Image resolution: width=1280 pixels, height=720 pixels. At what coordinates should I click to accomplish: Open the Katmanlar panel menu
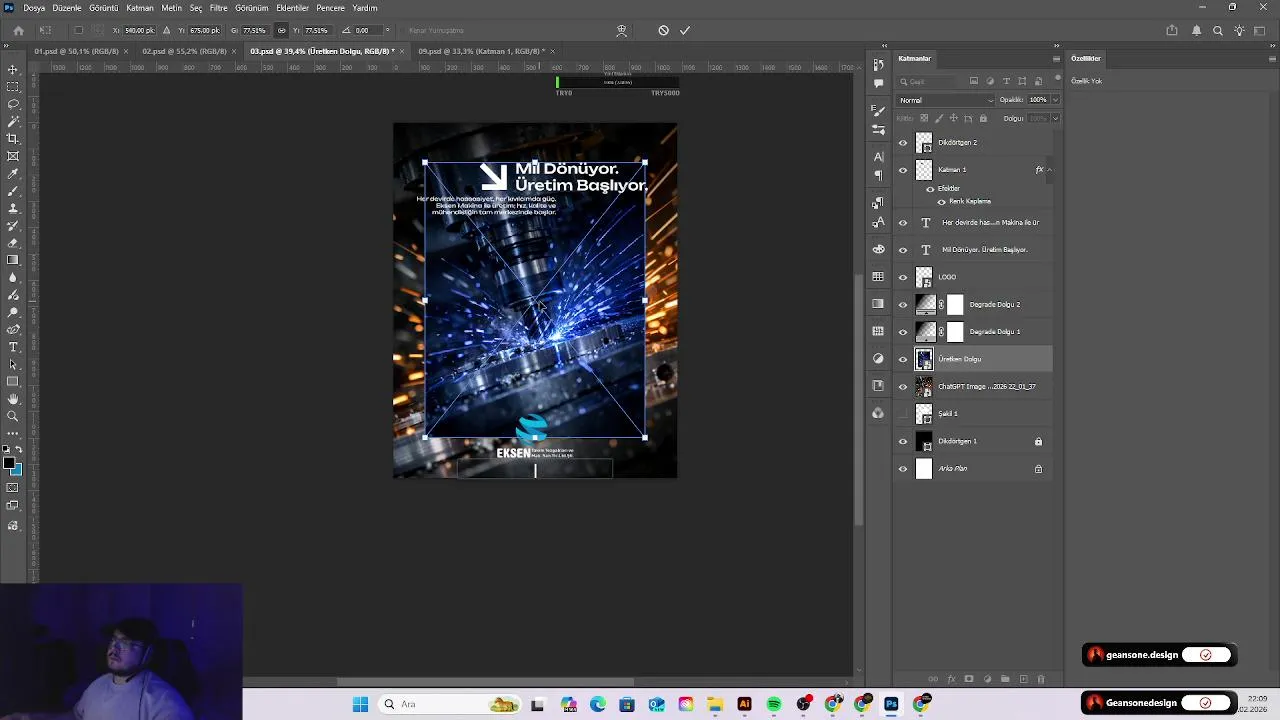pos(1056,58)
